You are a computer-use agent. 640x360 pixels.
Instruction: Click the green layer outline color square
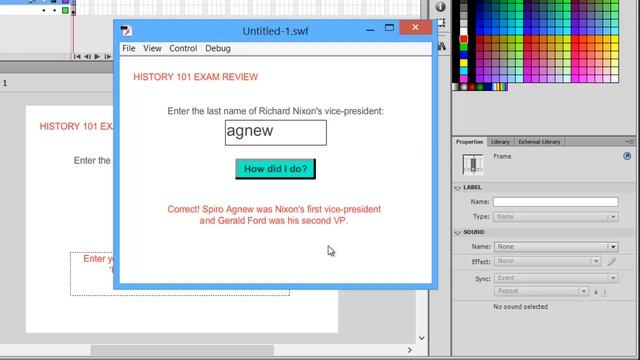tap(65, 10)
